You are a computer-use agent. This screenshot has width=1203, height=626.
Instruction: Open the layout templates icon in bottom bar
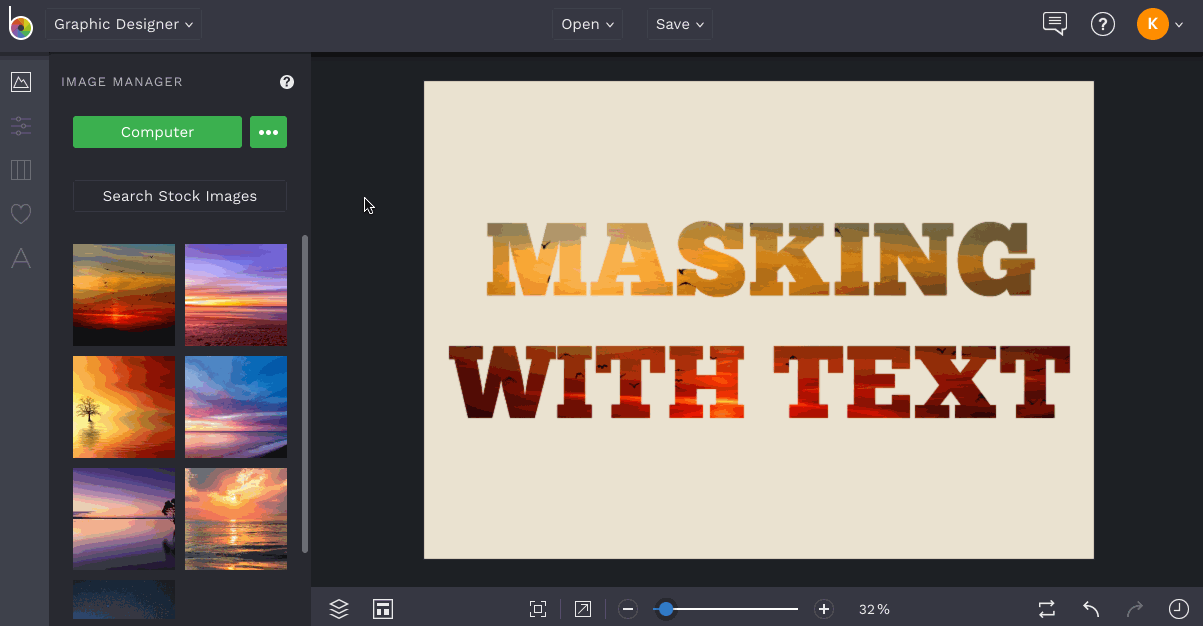(382, 609)
